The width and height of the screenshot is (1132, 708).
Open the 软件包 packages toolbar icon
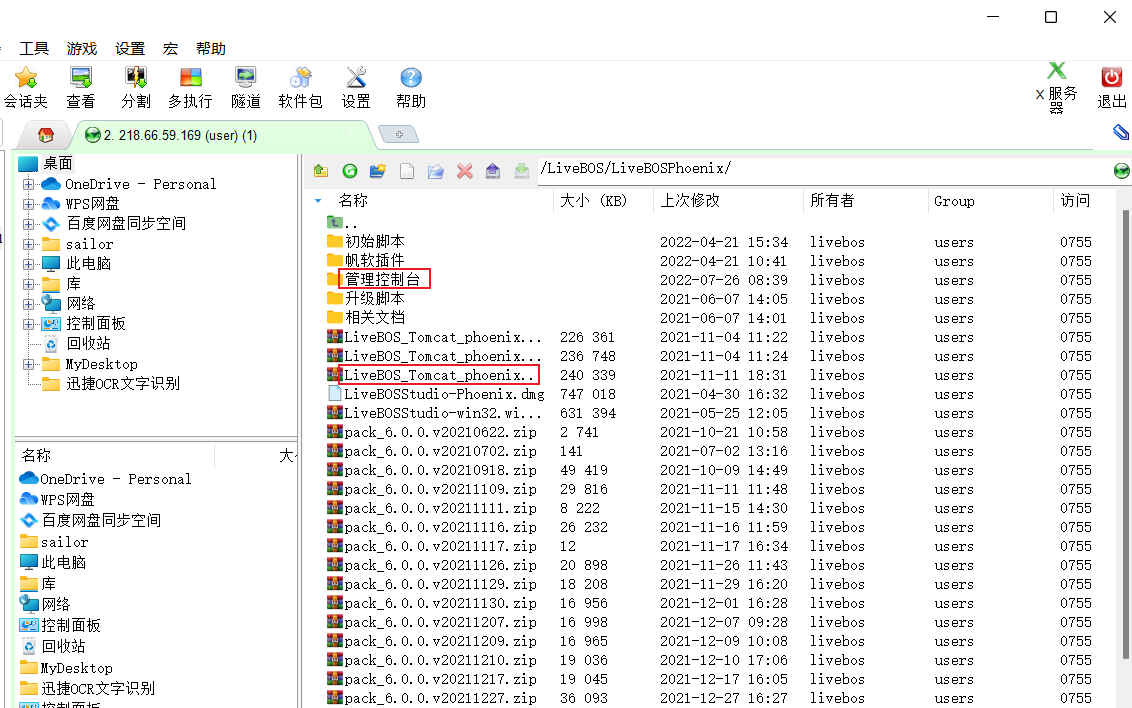[300, 87]
